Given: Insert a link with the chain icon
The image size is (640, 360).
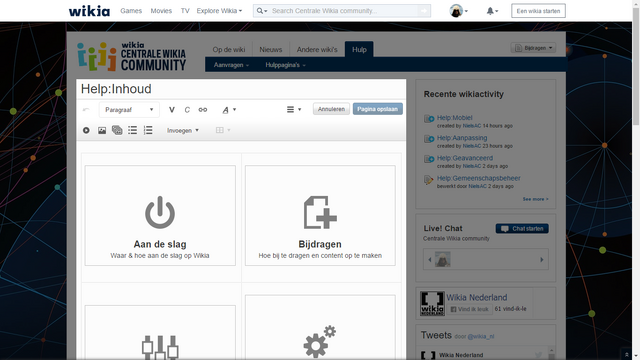Looking at the screenshot, I should (x=203, y=109).
